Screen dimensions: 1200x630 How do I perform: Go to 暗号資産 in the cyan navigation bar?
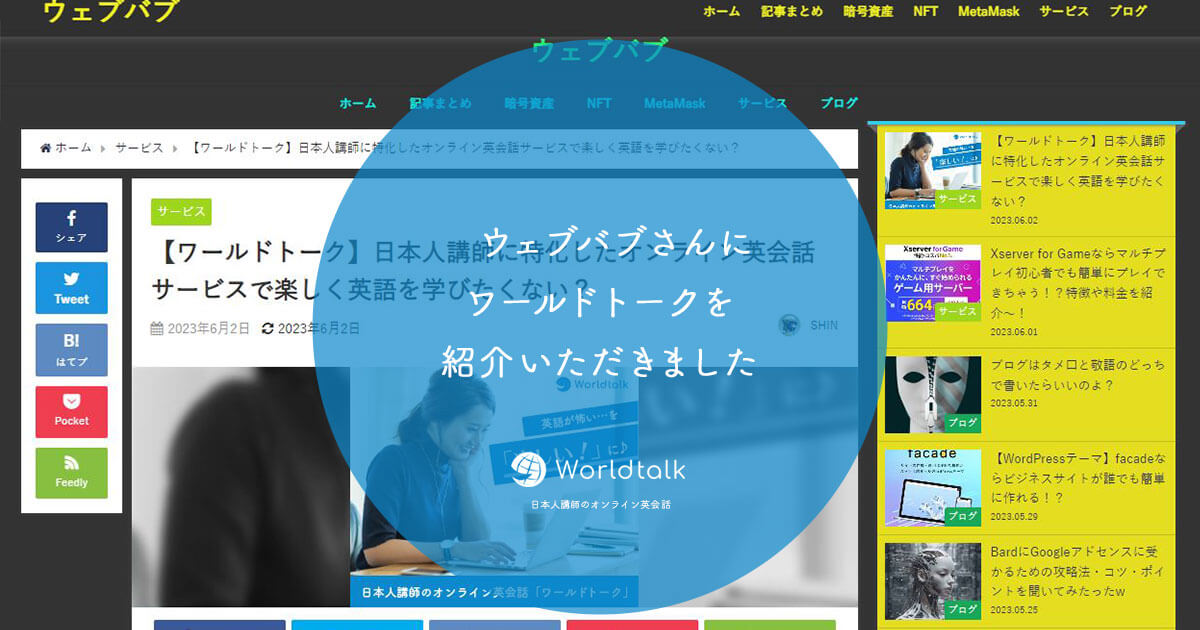pyautogui.click(x=529, y=103)
